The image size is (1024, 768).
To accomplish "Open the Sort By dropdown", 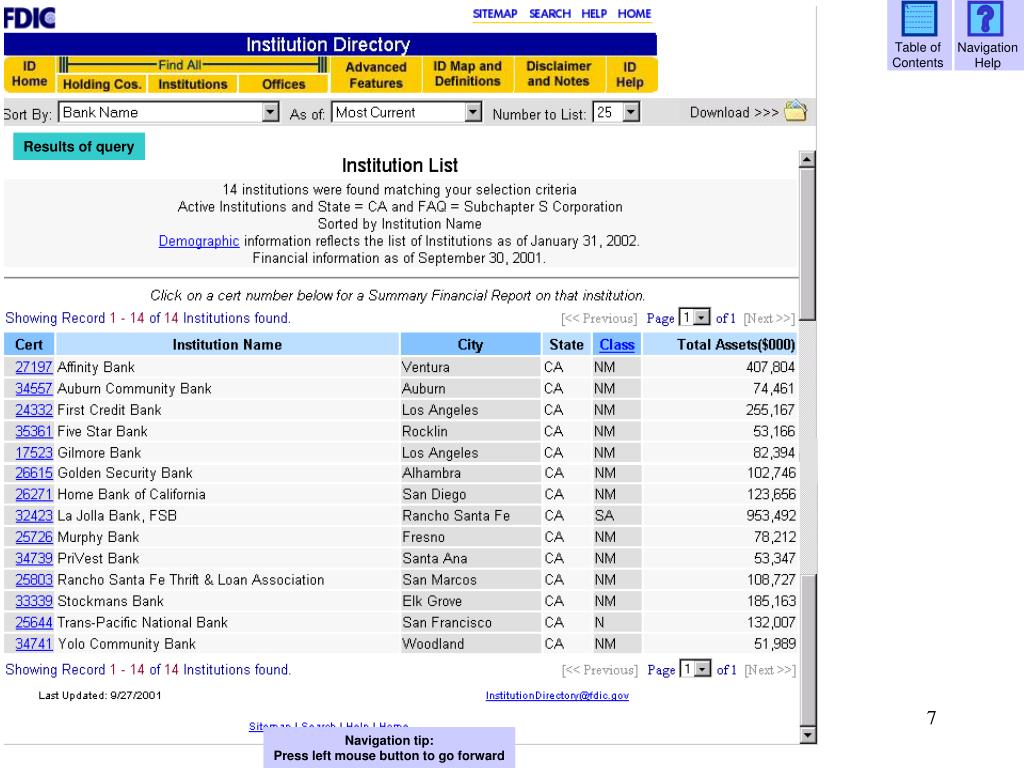I will click(270, 112).
